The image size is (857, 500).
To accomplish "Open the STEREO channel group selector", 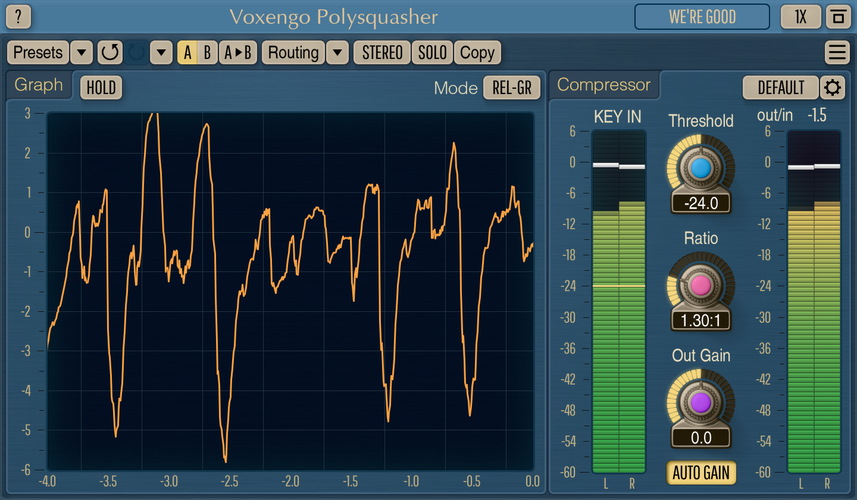I will (x=382, y=52).
